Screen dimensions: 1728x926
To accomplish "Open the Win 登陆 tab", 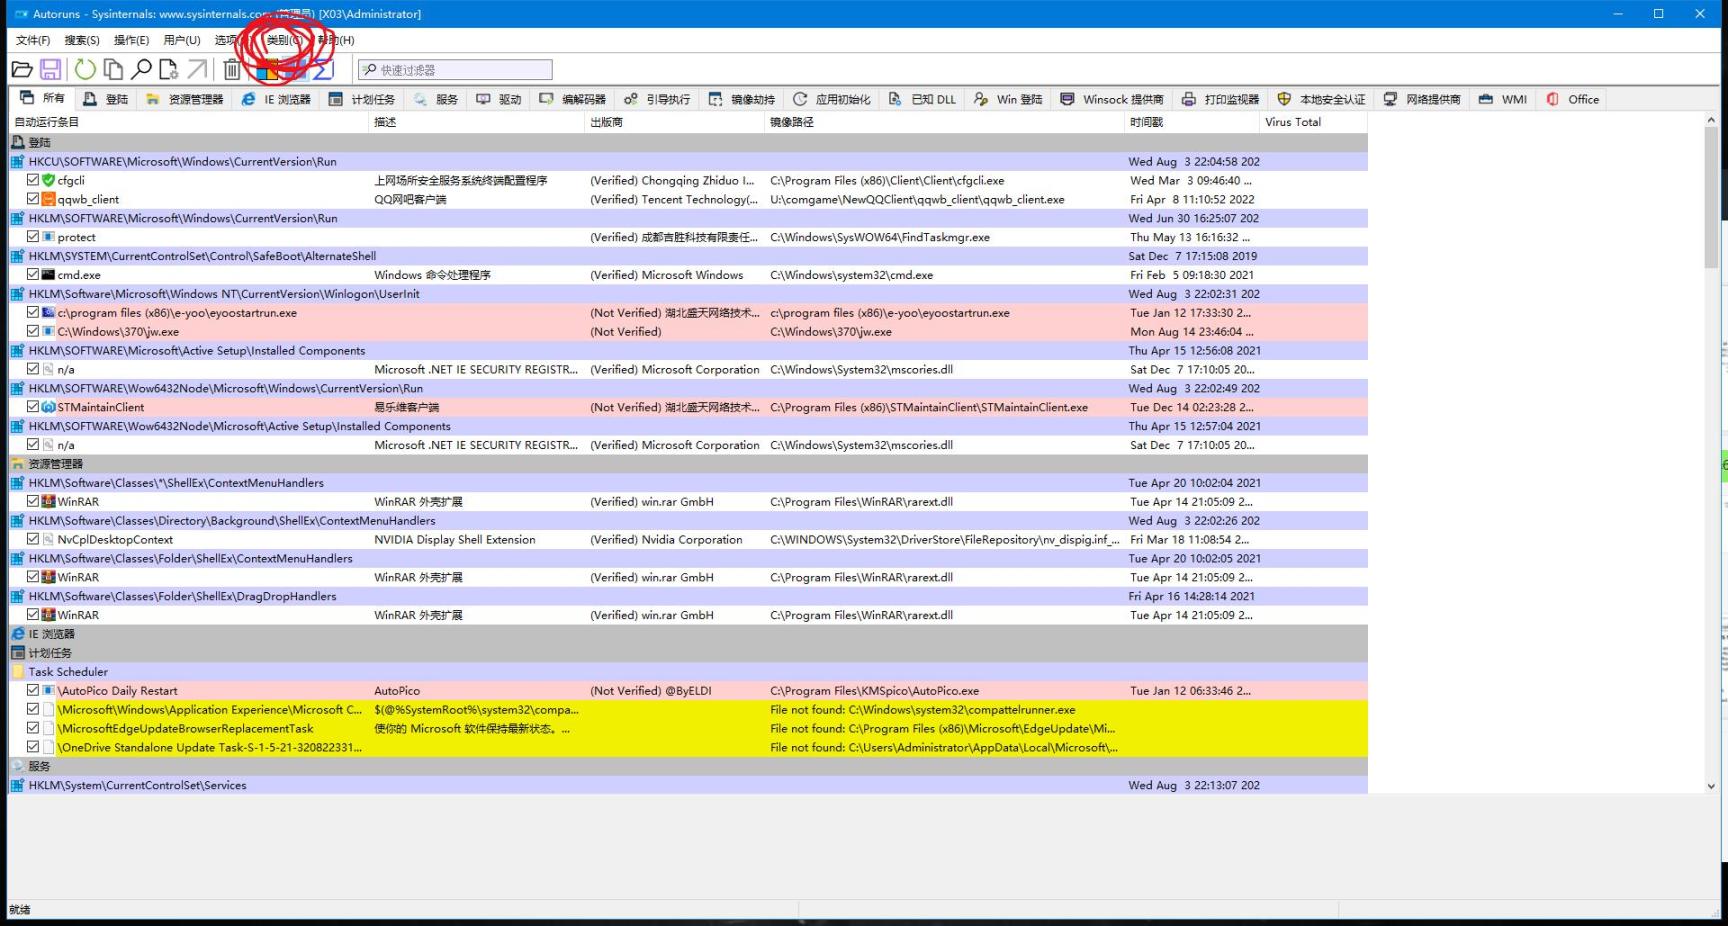I will pos(1008,99).
